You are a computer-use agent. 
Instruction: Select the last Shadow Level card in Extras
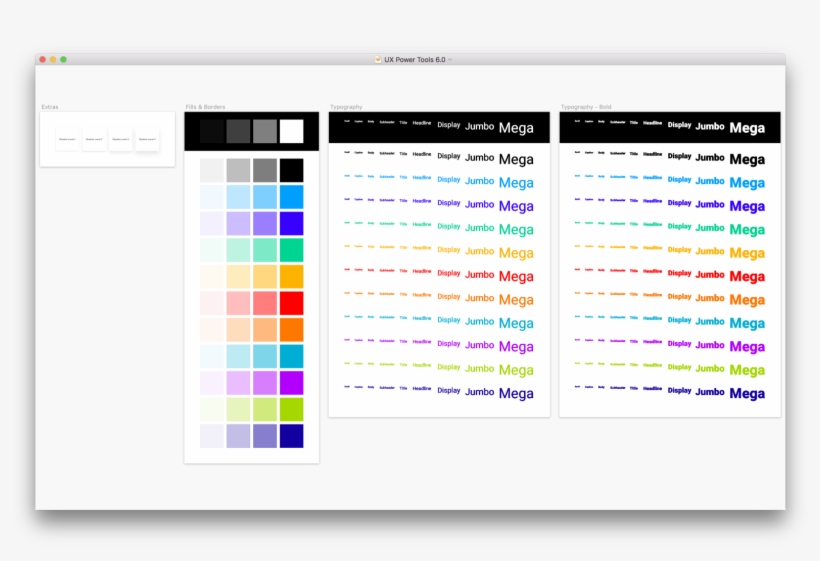point(147,140)
